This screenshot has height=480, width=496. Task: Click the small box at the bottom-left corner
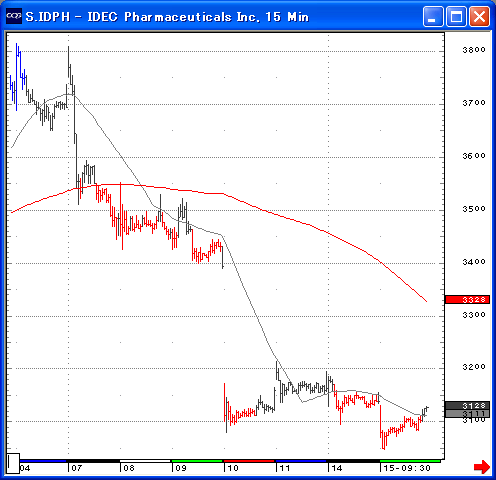(13, 463)
